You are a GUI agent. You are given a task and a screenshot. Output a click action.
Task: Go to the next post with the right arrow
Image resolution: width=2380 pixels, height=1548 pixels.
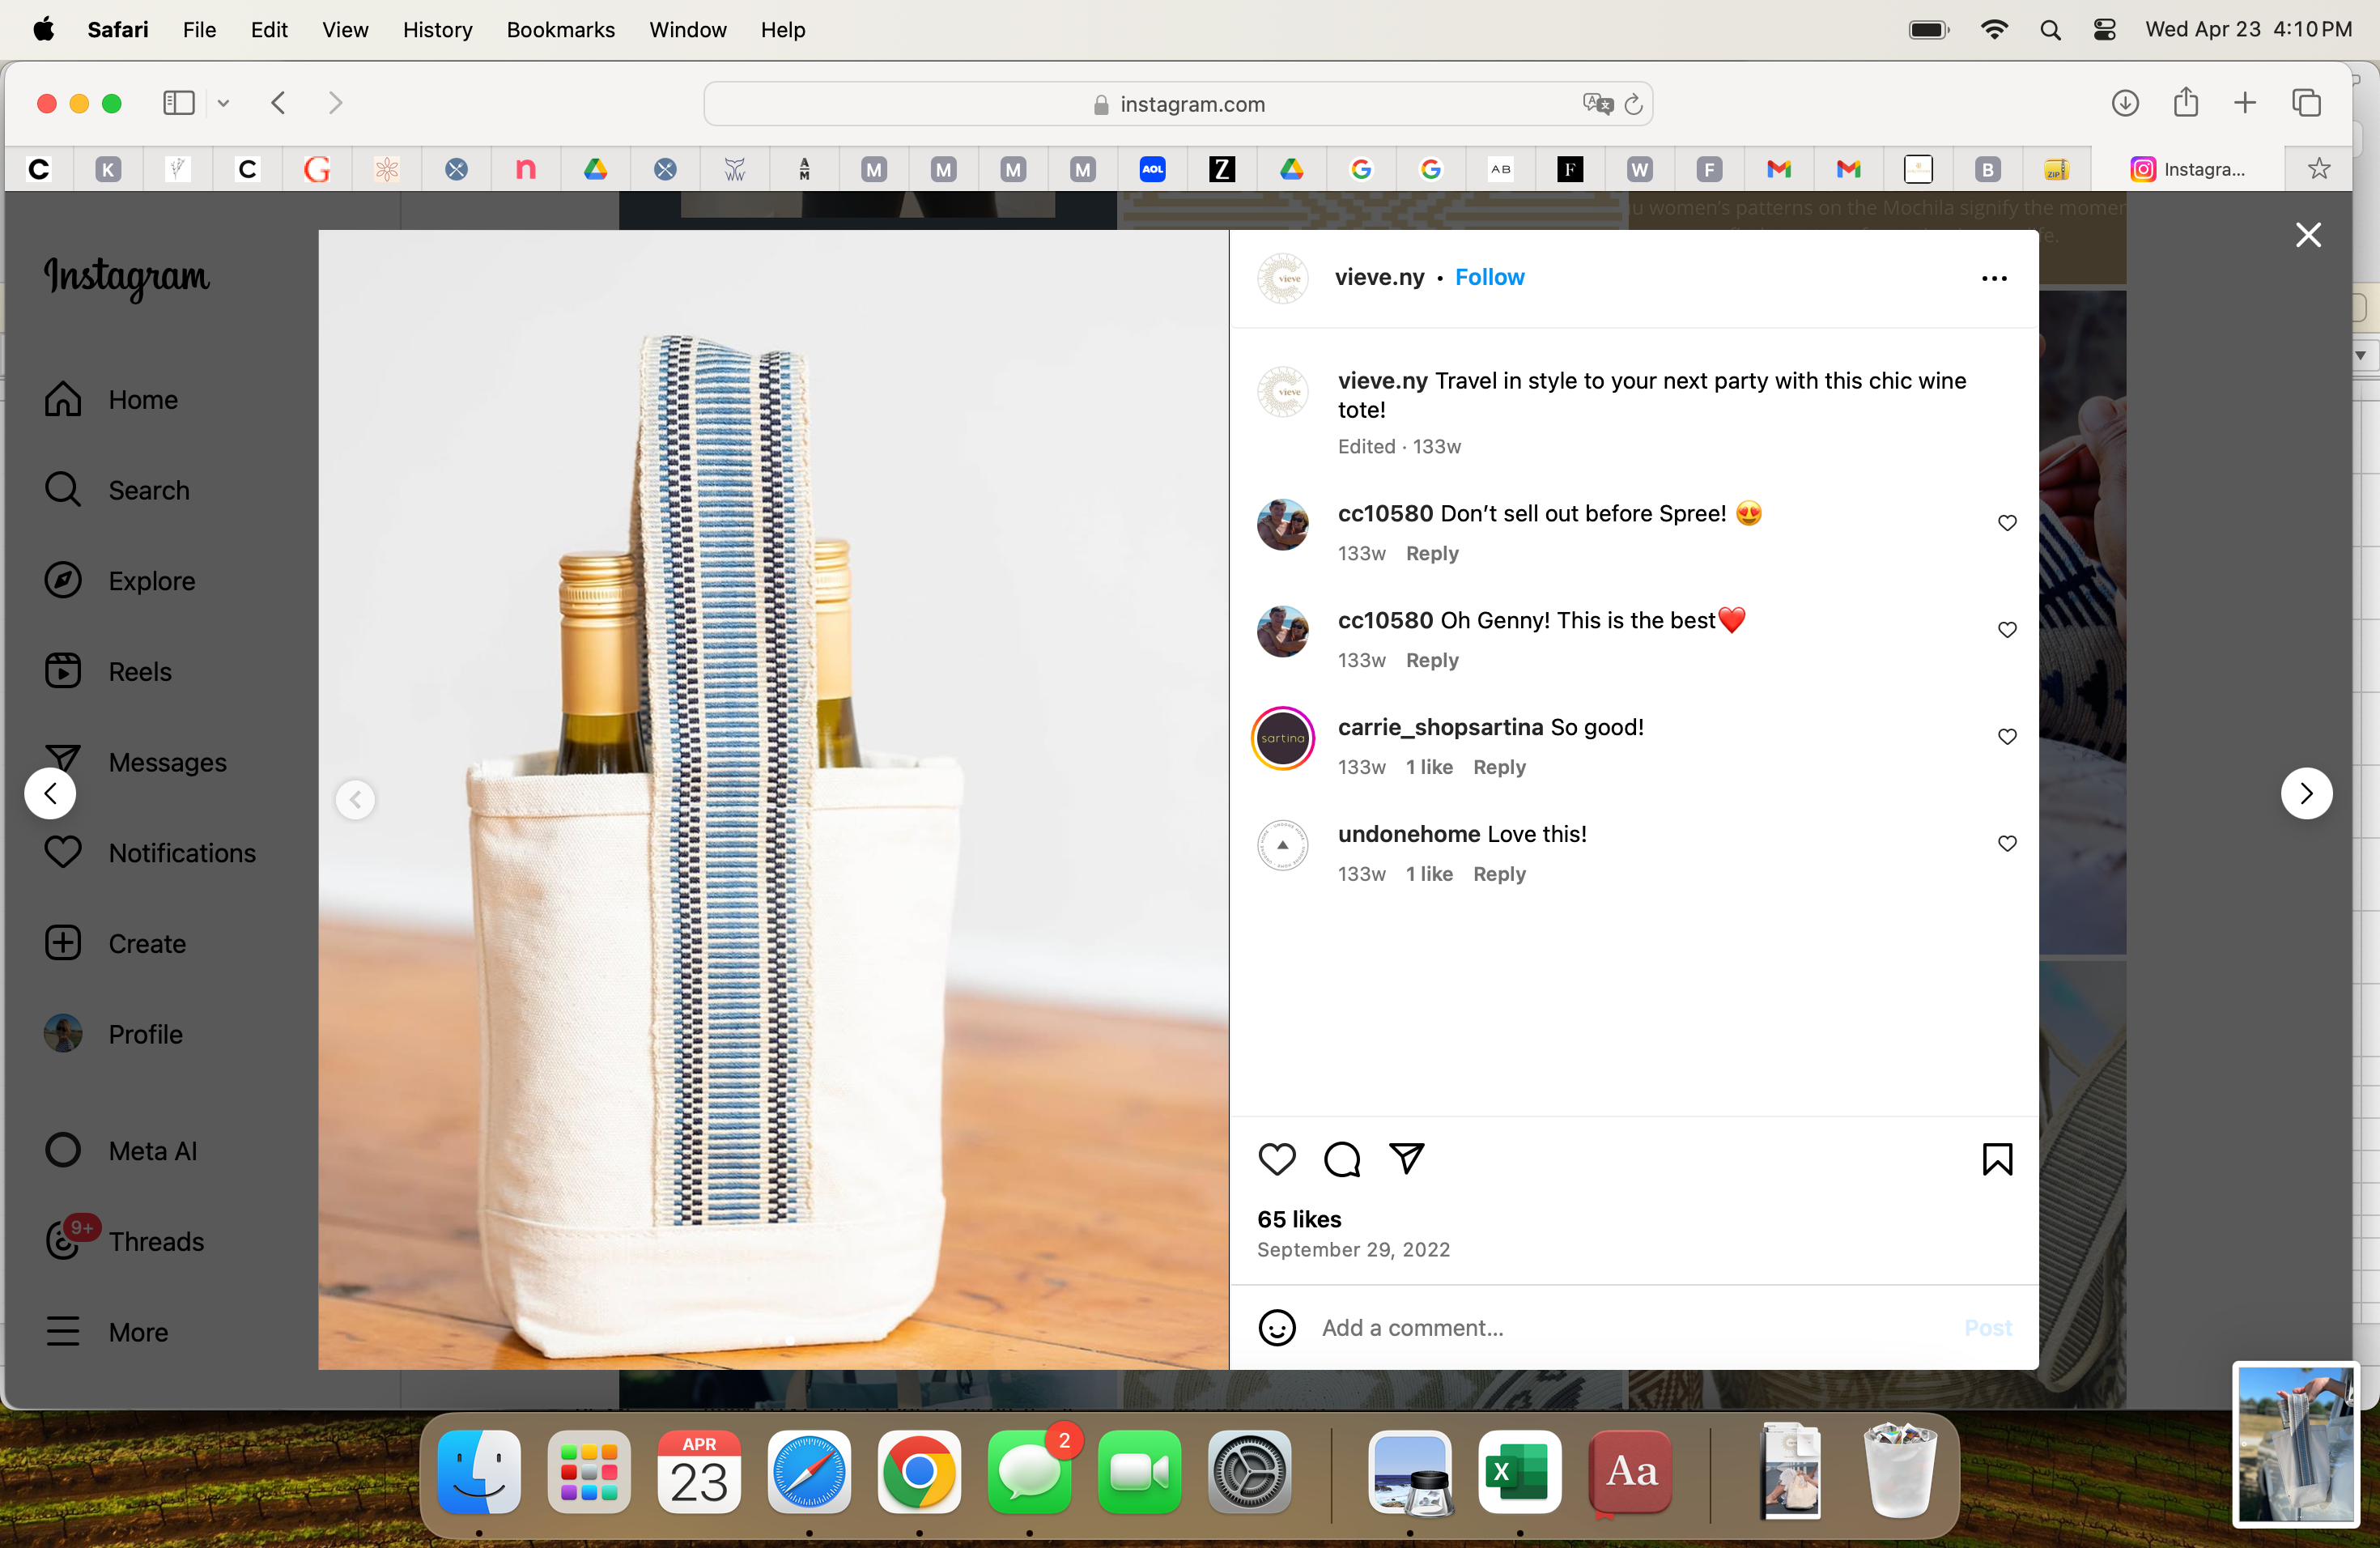[2306, 793]
